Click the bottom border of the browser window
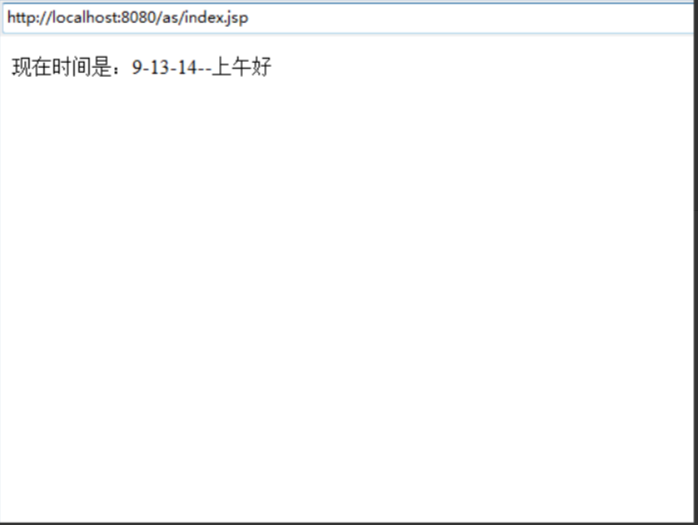Screen dimensions: 698x525 347,523
